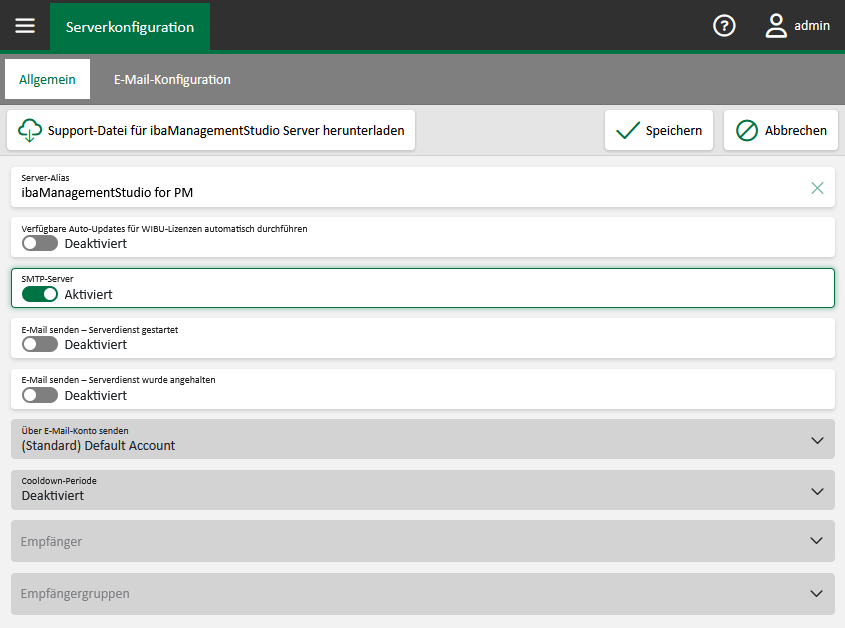The width and height of the screenshot is (845, 628).
Task: Enable E-Mail senden Serverdienst angehalten switch
Action: [x=40, y=395]
